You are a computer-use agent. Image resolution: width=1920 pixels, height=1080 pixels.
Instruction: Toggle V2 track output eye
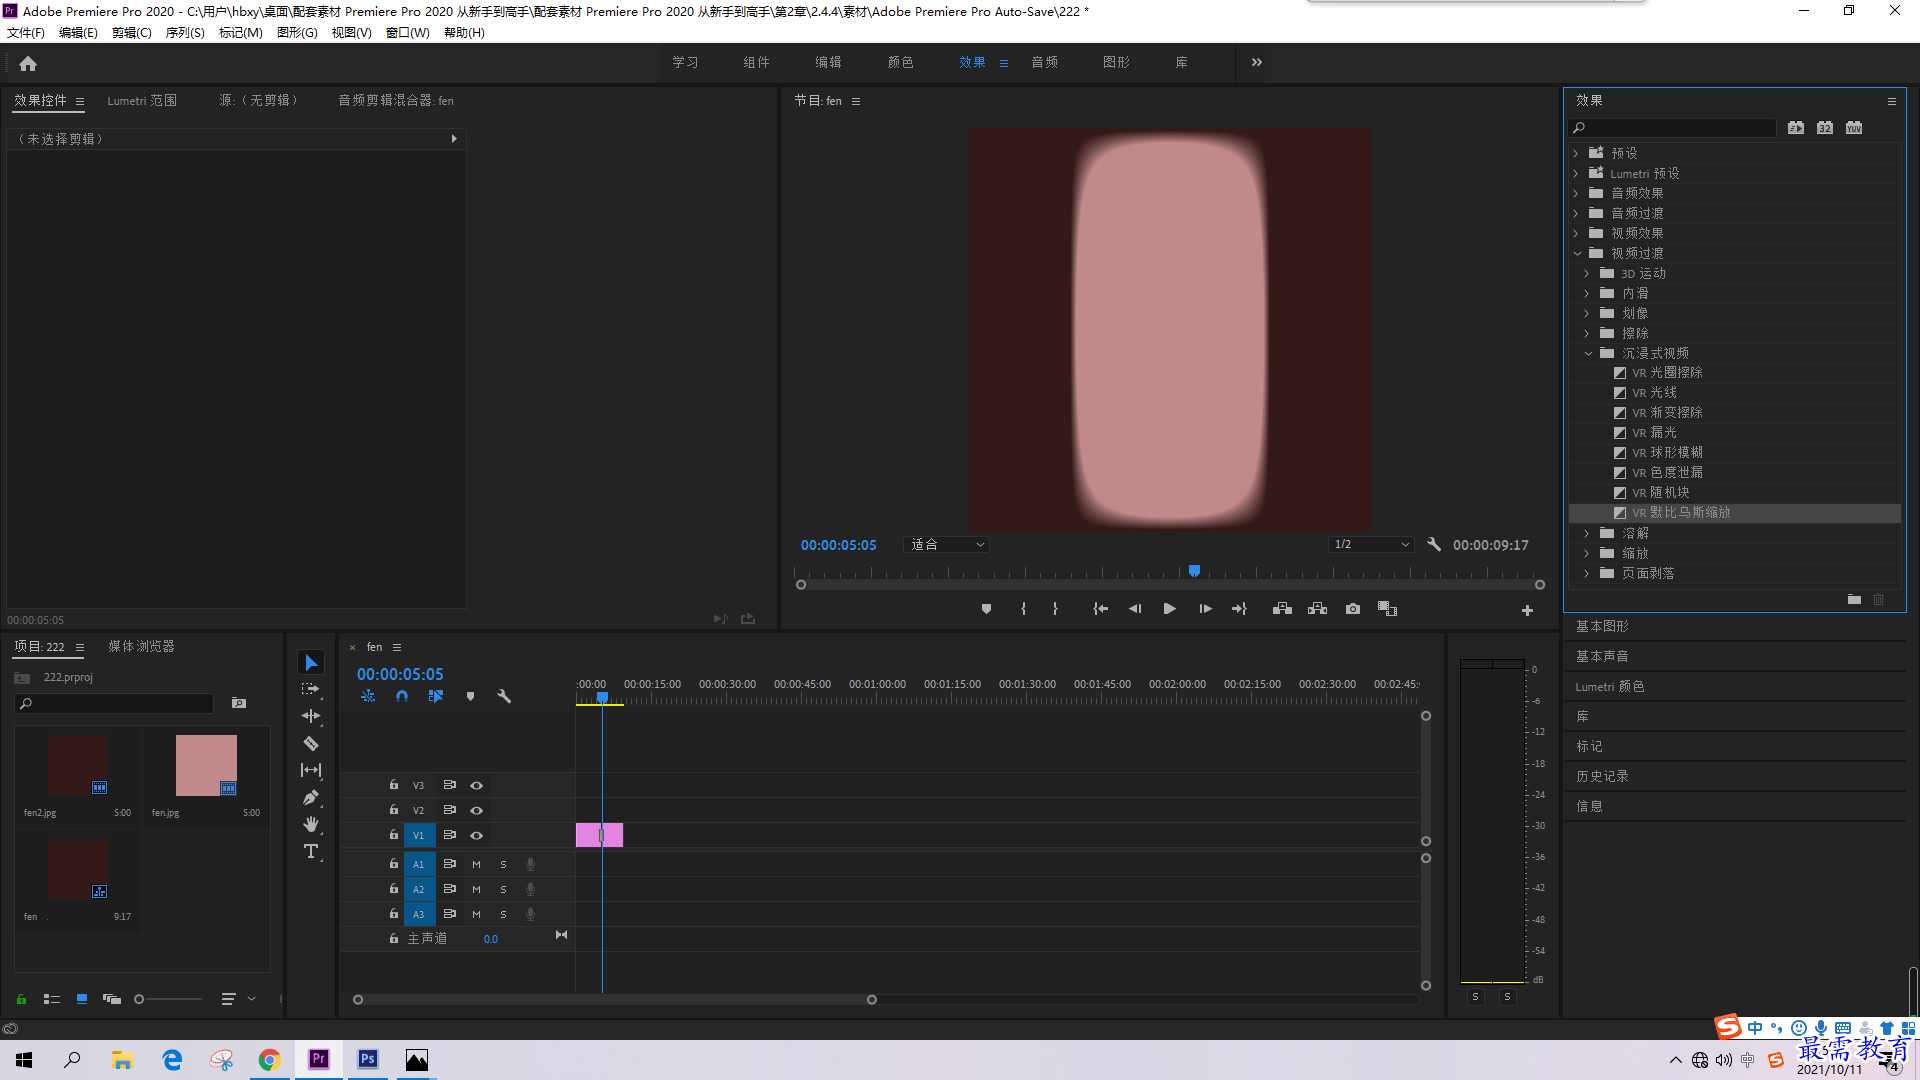(477, 811)
